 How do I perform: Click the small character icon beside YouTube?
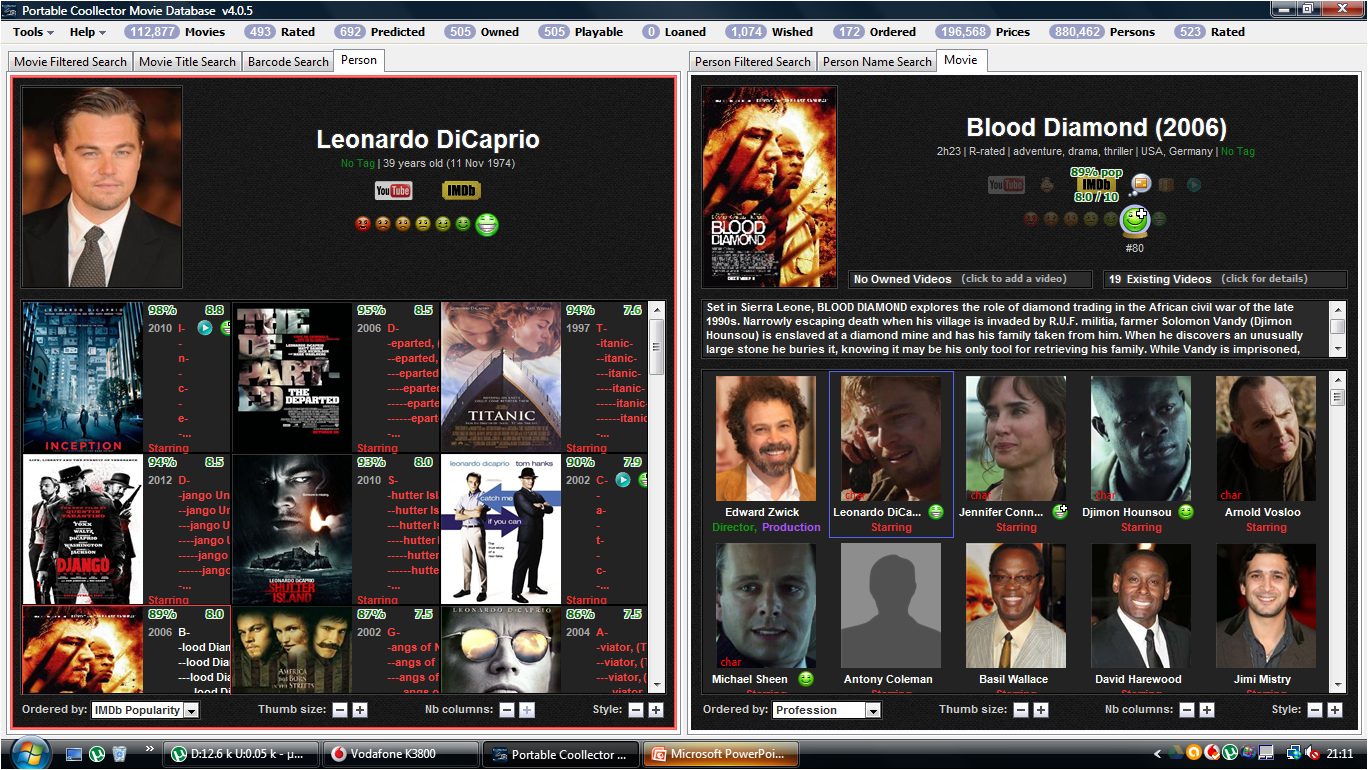point(1047,184)
